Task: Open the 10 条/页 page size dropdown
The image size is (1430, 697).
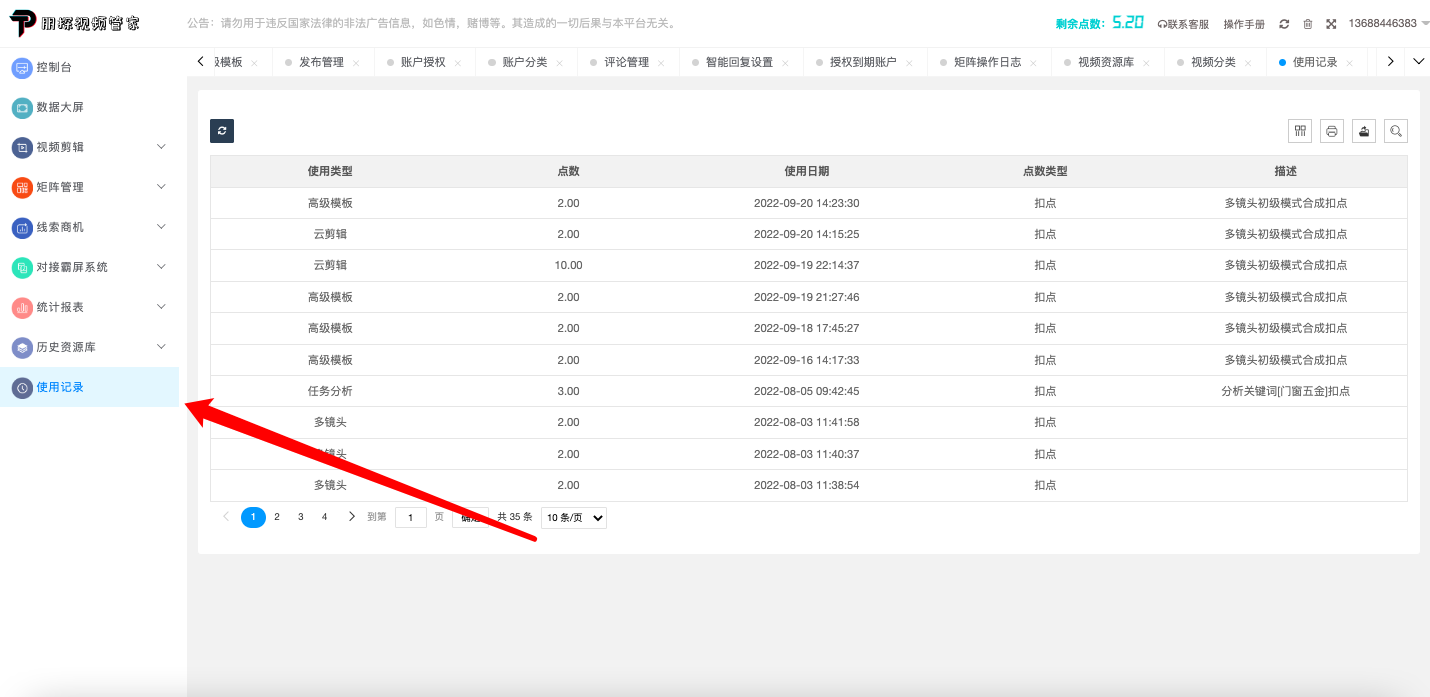Action: coord(574,517)
